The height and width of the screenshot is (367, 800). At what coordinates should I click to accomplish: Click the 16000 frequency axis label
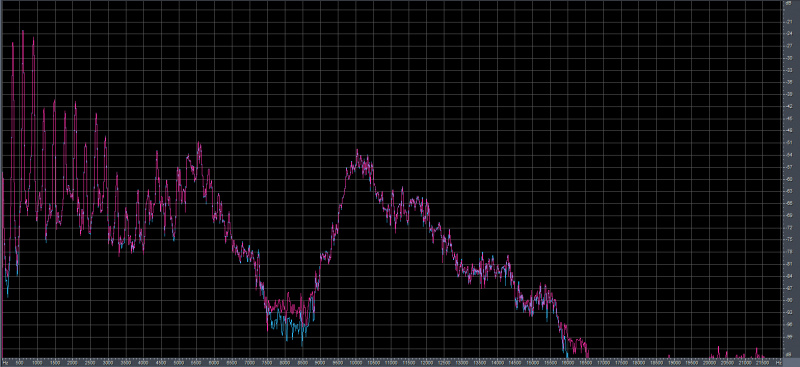(x=568, y=363)
